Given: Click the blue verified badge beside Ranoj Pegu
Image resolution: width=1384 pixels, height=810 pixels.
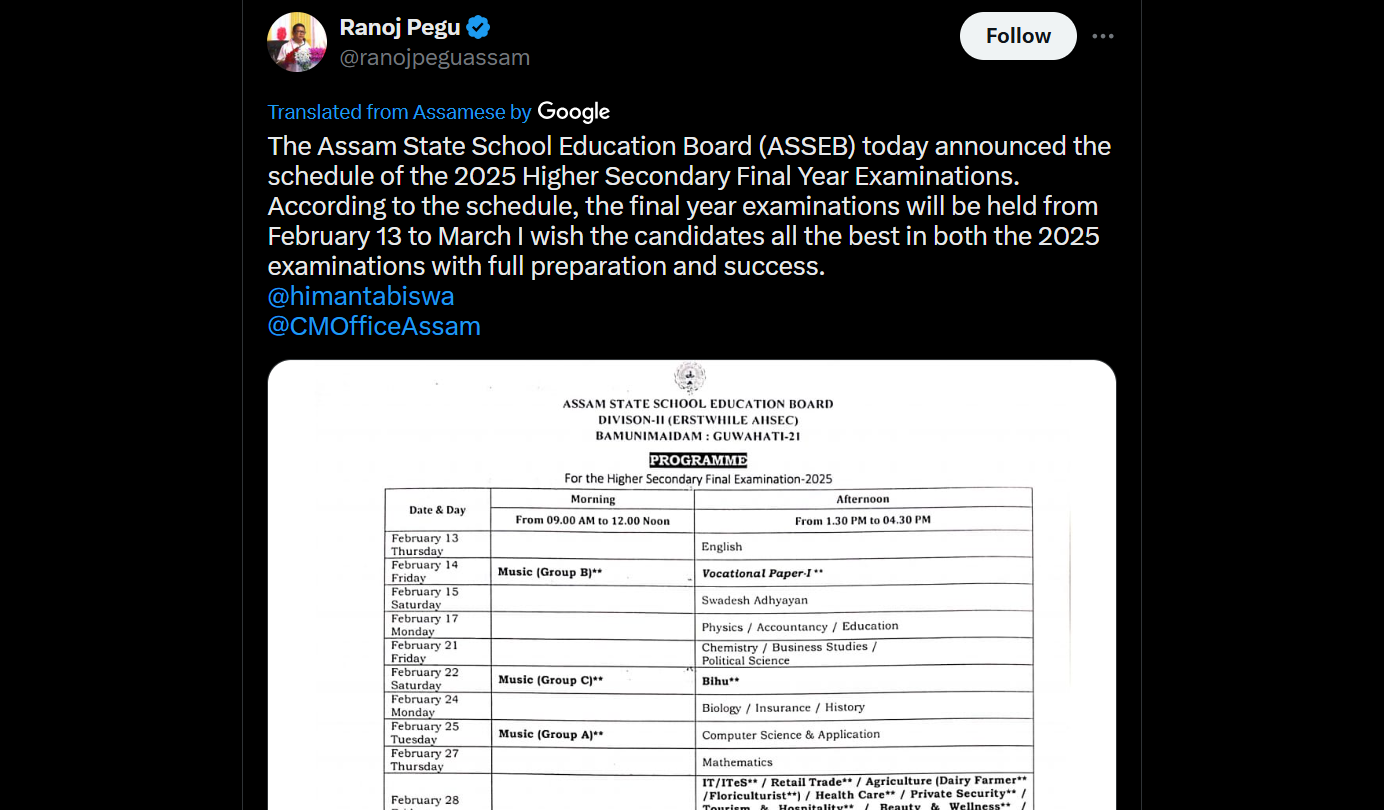Looking at the screenshot, I should click(478, 27).
